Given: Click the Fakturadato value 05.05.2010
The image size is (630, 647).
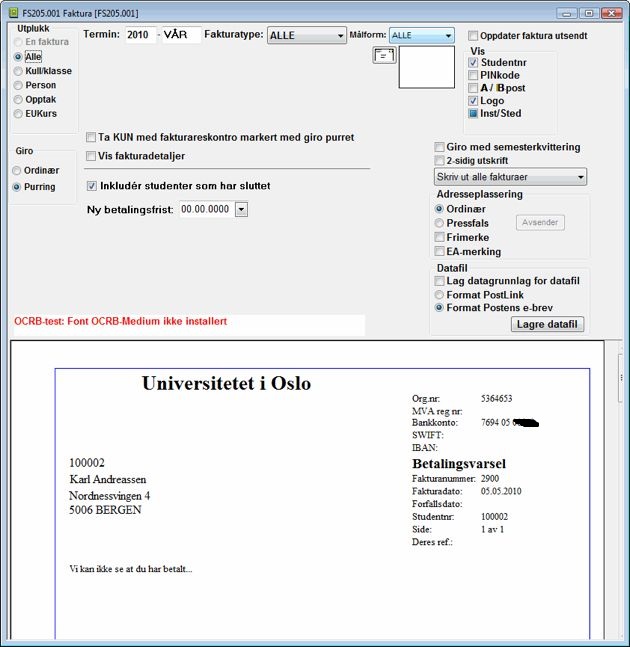Looking at the screenshot, I should point(501,491).
